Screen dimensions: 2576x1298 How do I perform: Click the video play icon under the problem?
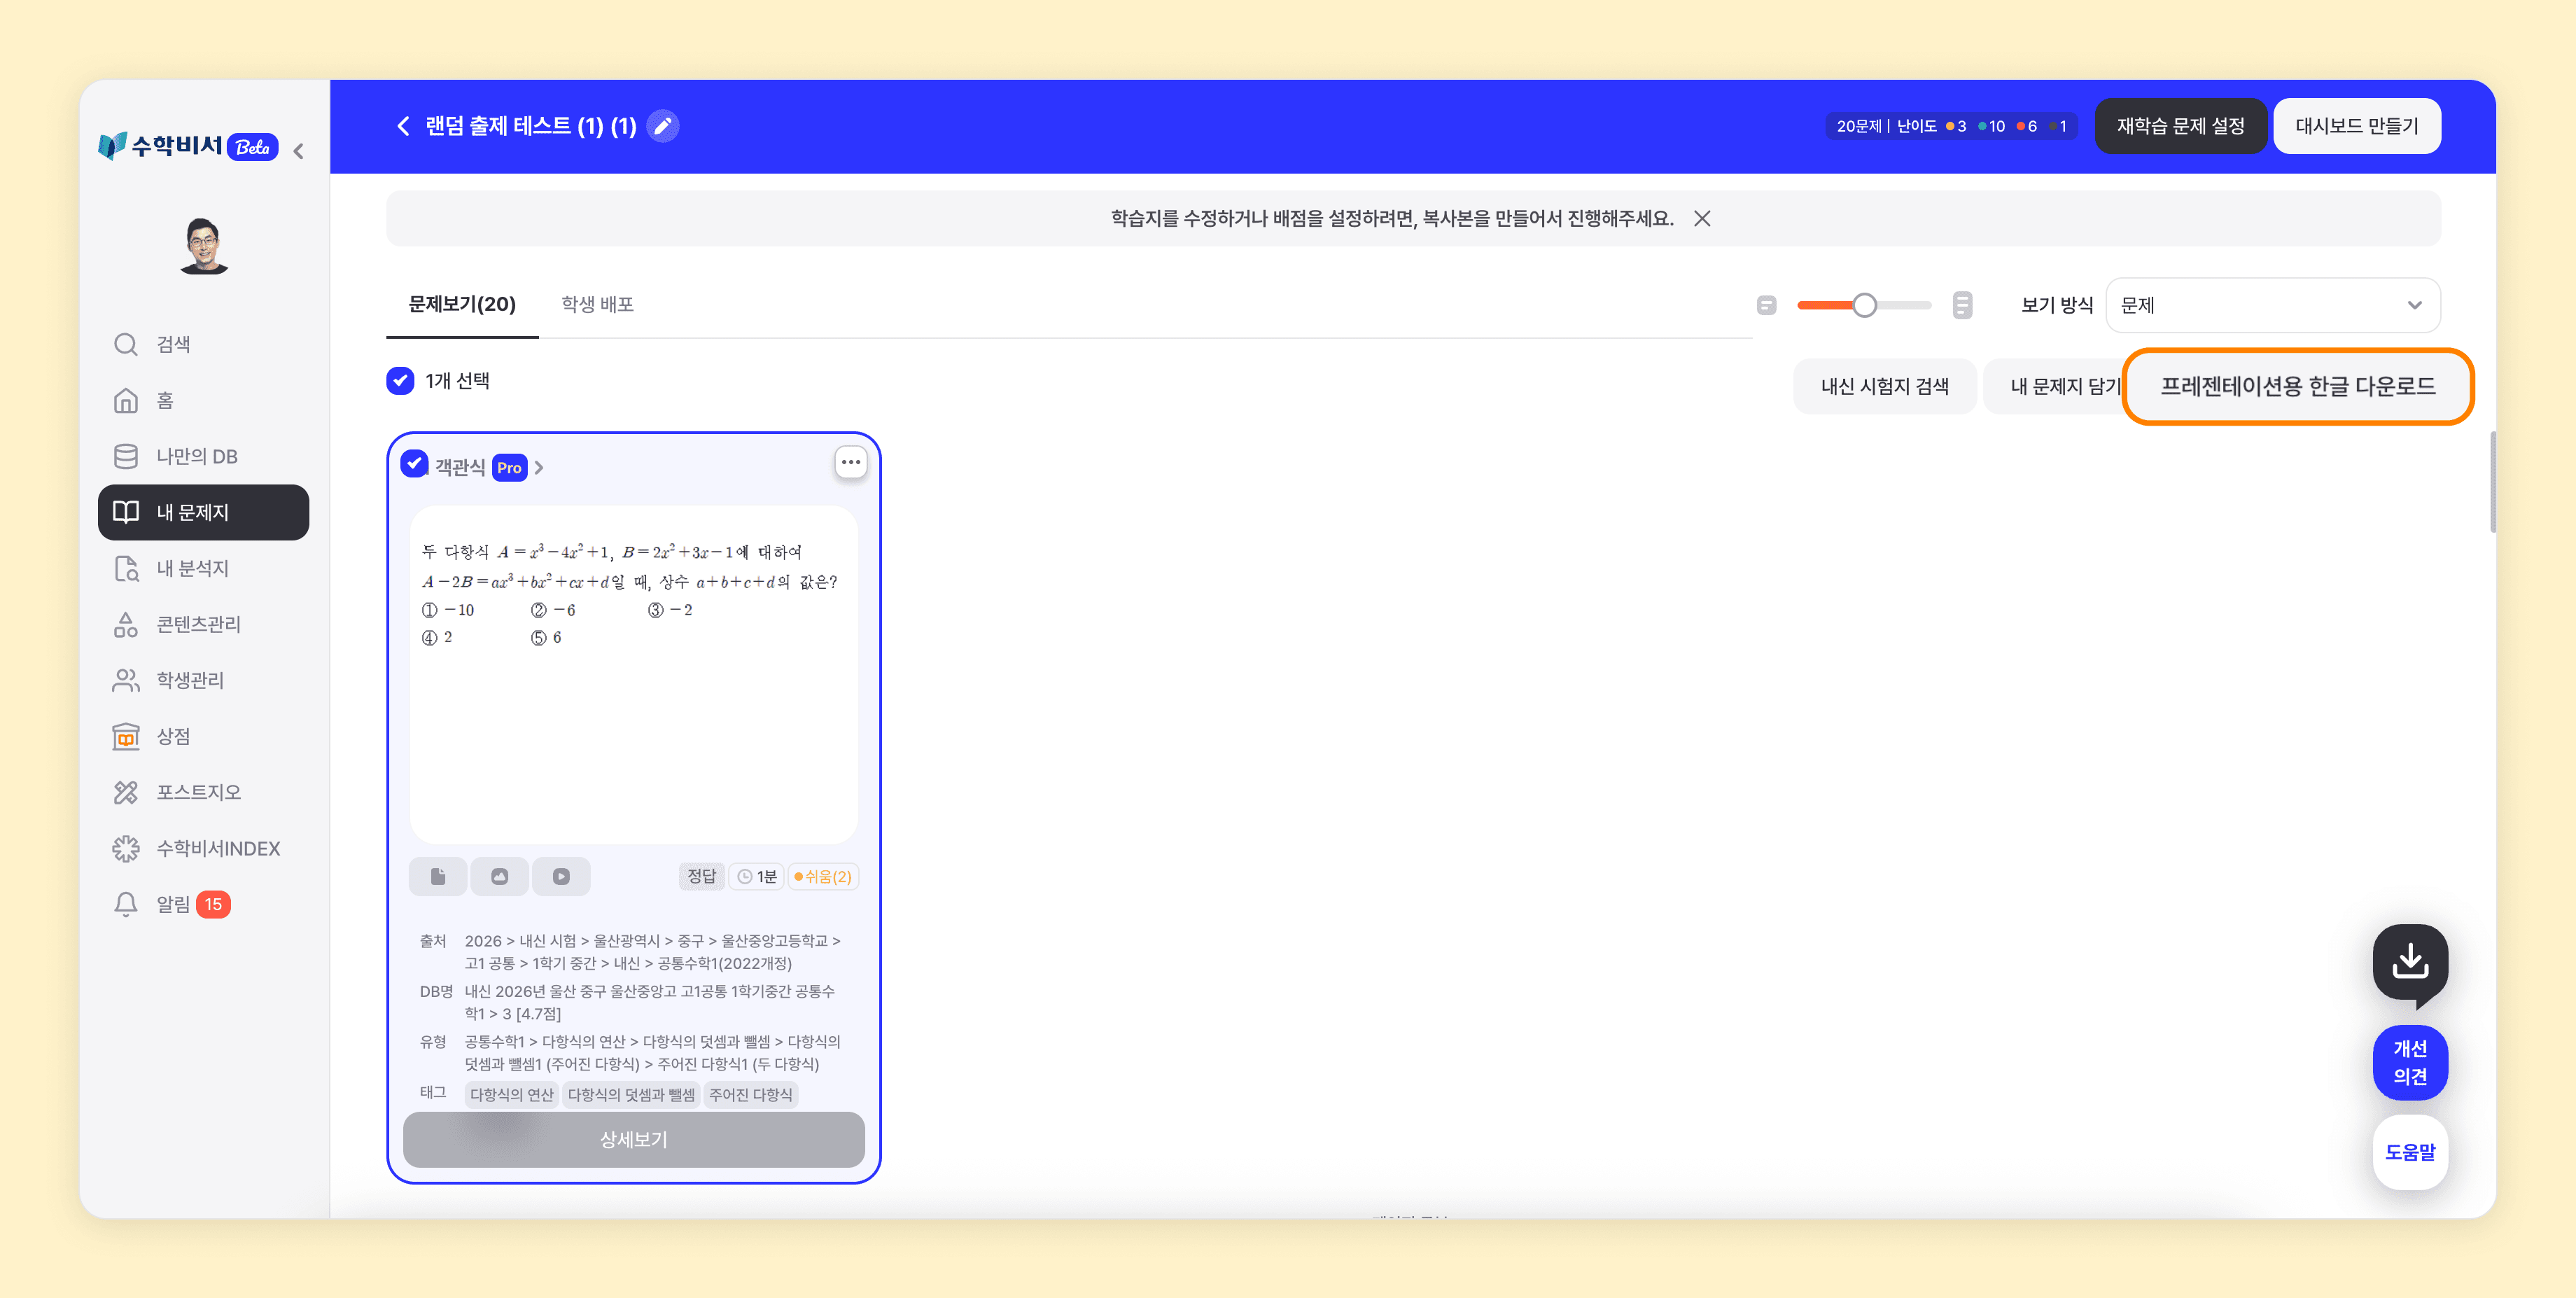561,876
